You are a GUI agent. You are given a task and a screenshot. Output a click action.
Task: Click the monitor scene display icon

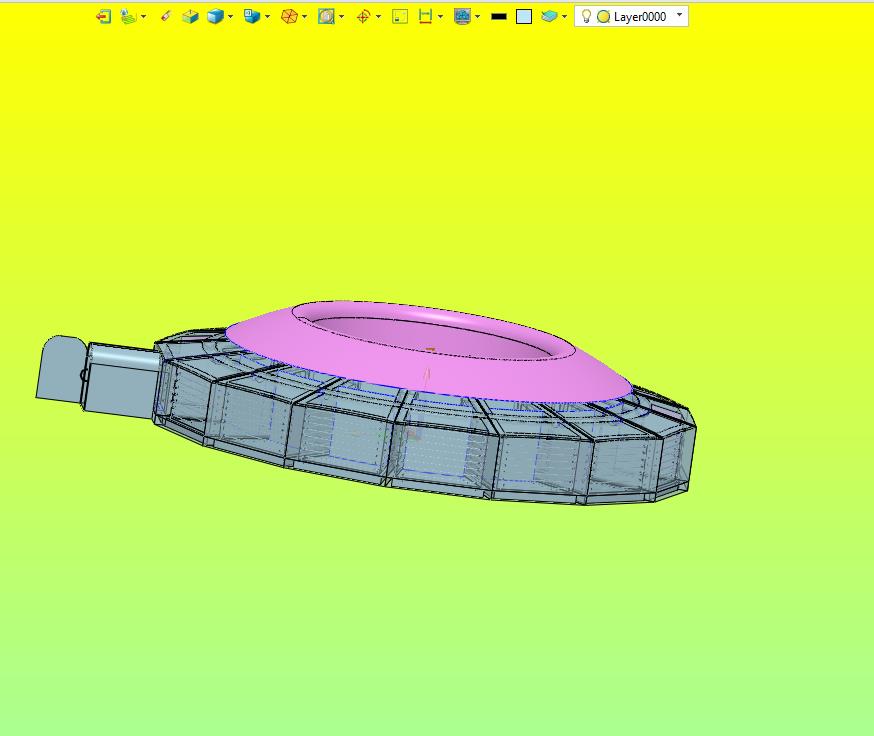click(462, 17)
